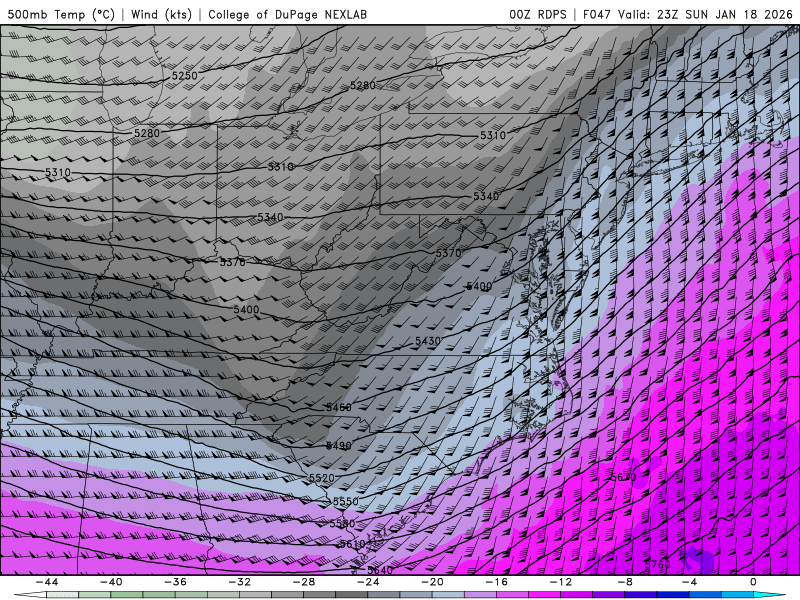Click the -20 temperature scale label

pyautogui.click(x=433, y=582)
